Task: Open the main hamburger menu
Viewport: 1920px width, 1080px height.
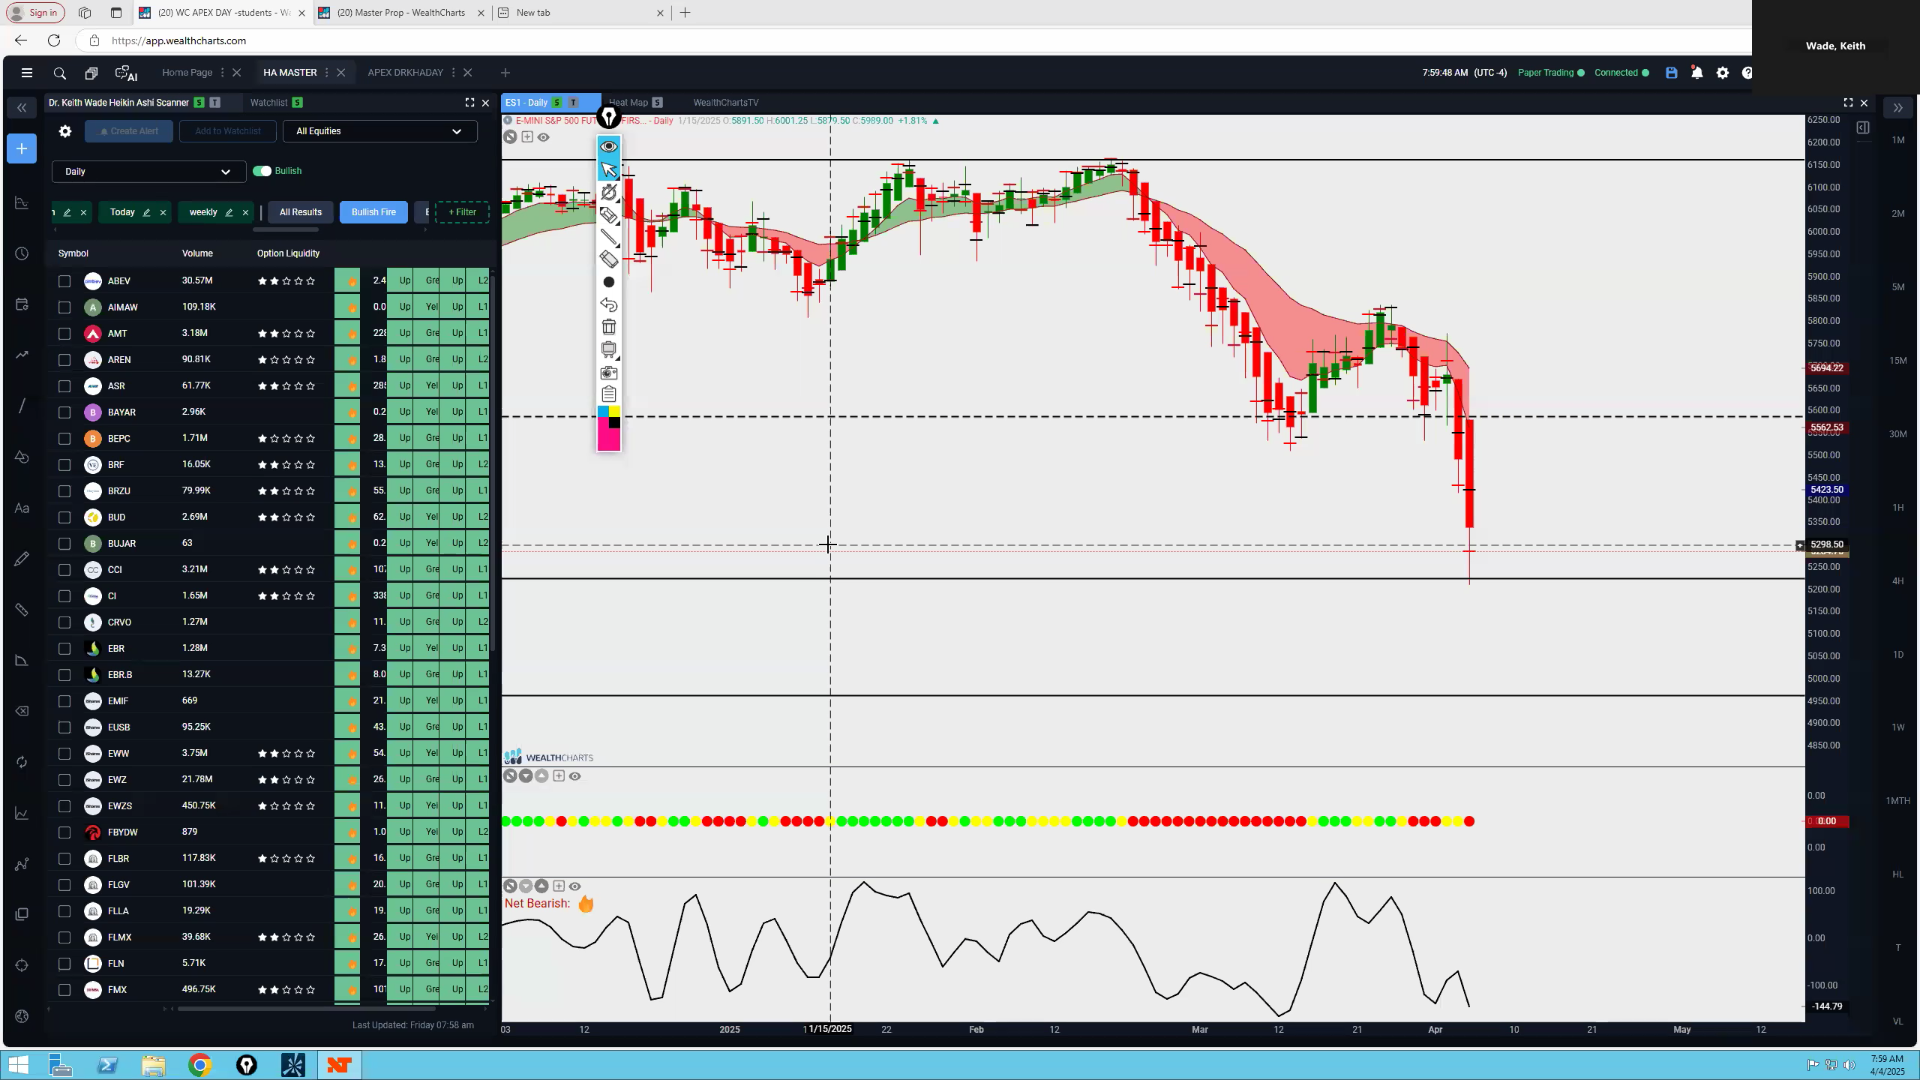Action: coord(27,73)
